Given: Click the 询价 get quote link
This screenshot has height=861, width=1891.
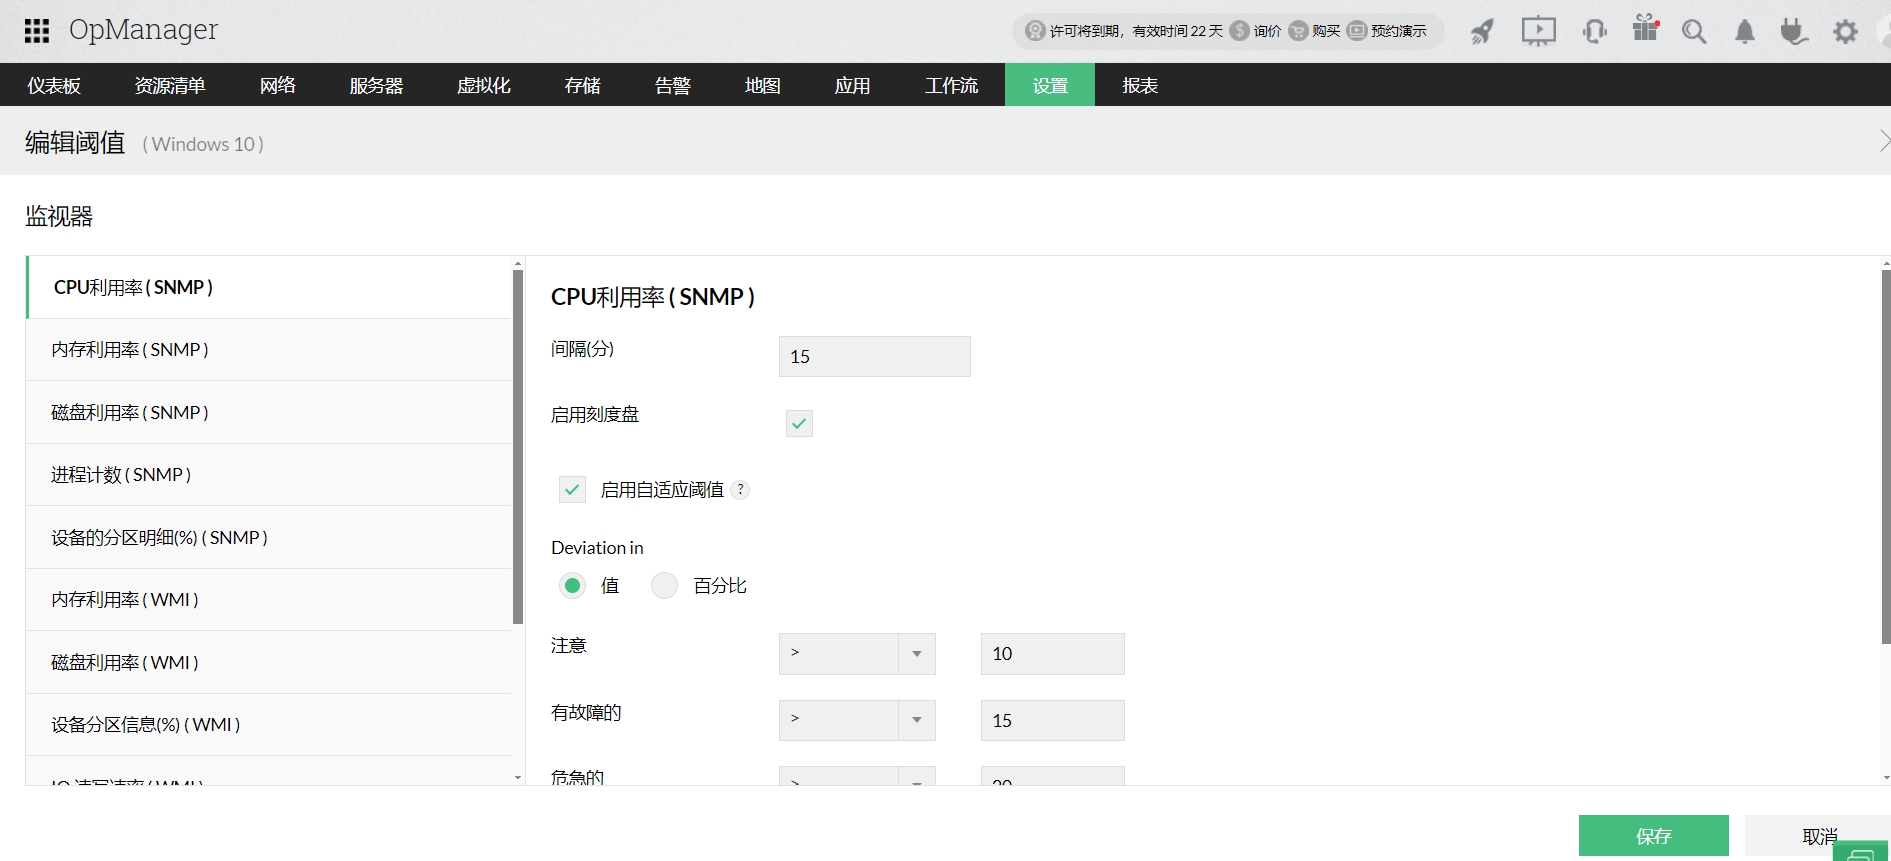Looking at the screenshot, I should point(1267,31).
